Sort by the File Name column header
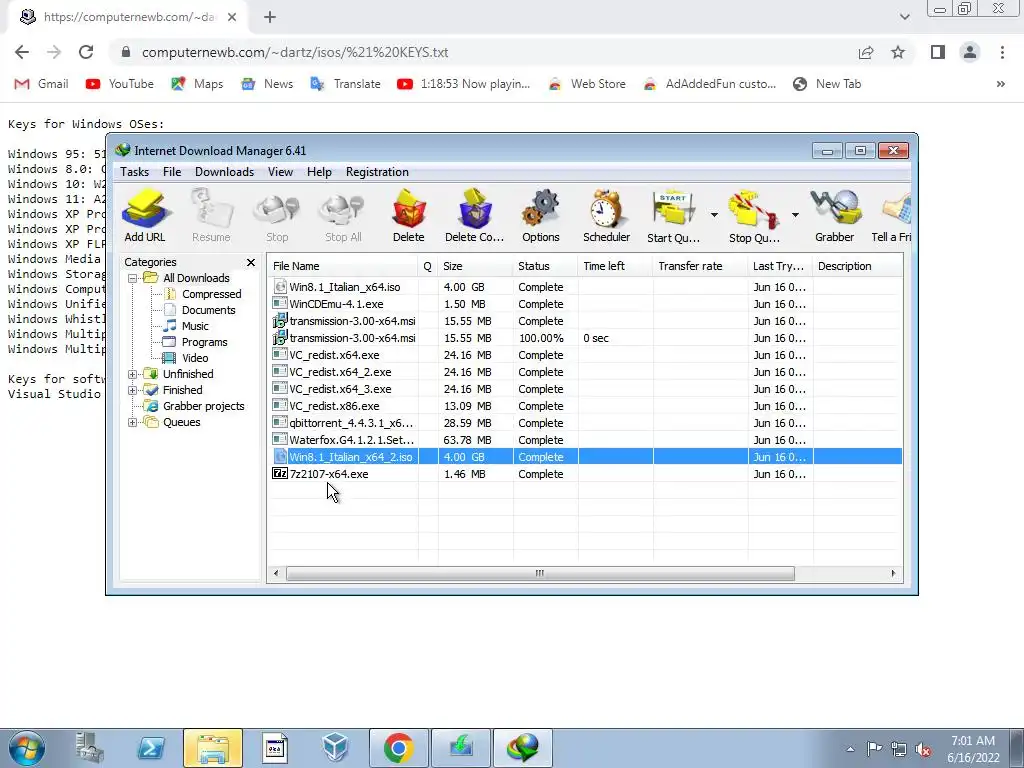This screenshot has width=1024, height=768. click(x=343, y=266)
